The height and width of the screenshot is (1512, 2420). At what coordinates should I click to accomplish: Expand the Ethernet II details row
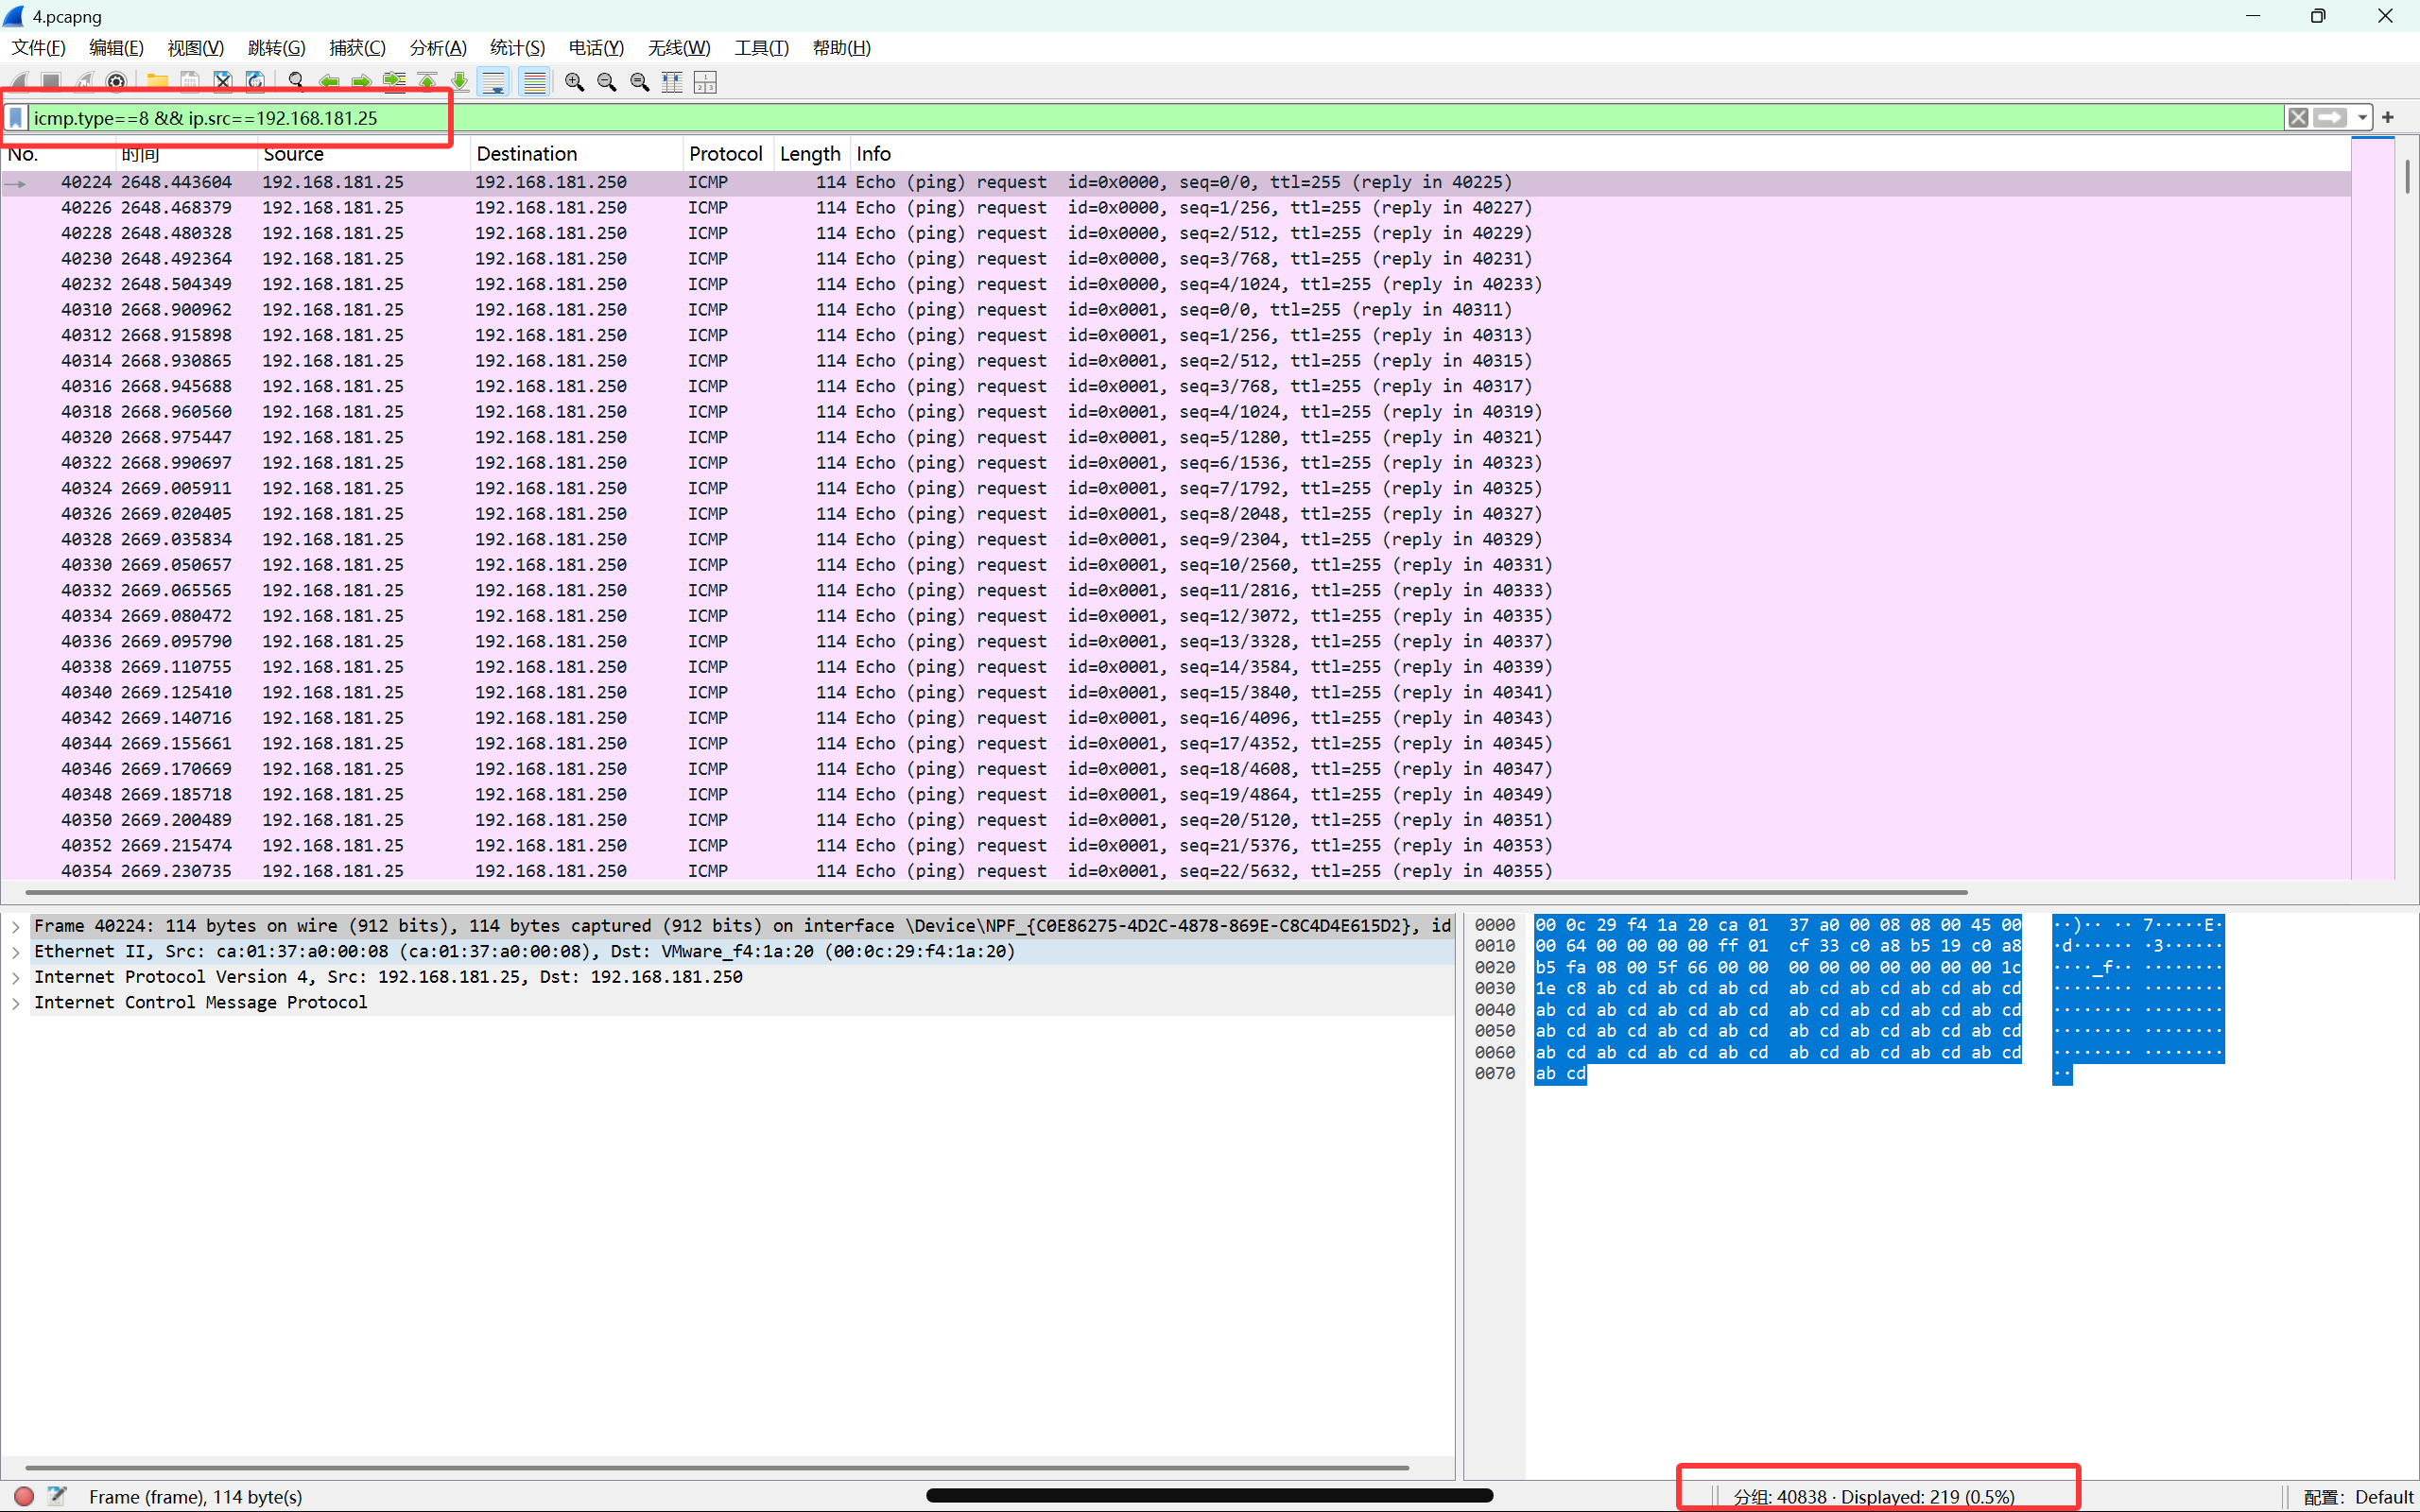[16, 952]
